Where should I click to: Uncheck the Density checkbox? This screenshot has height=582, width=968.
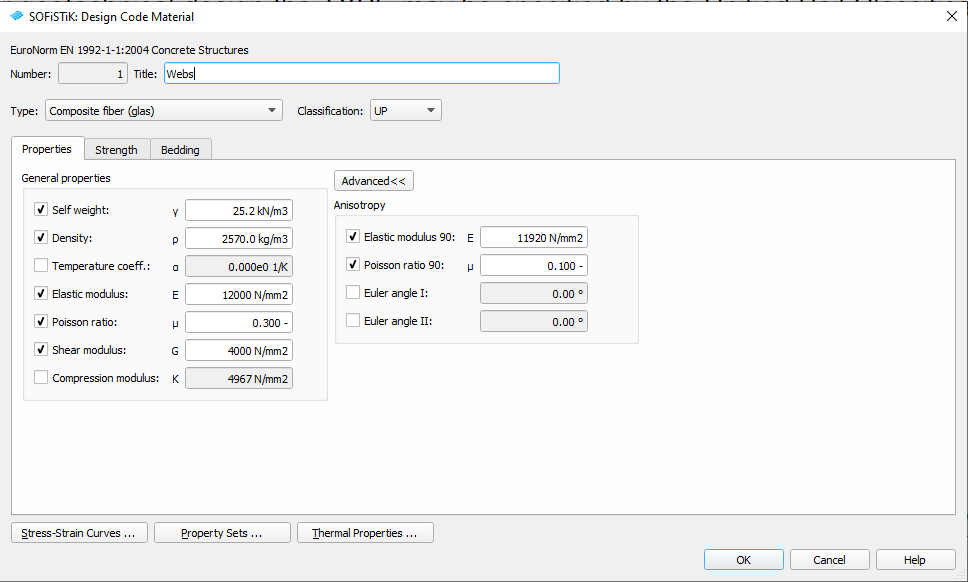[41, 237]
